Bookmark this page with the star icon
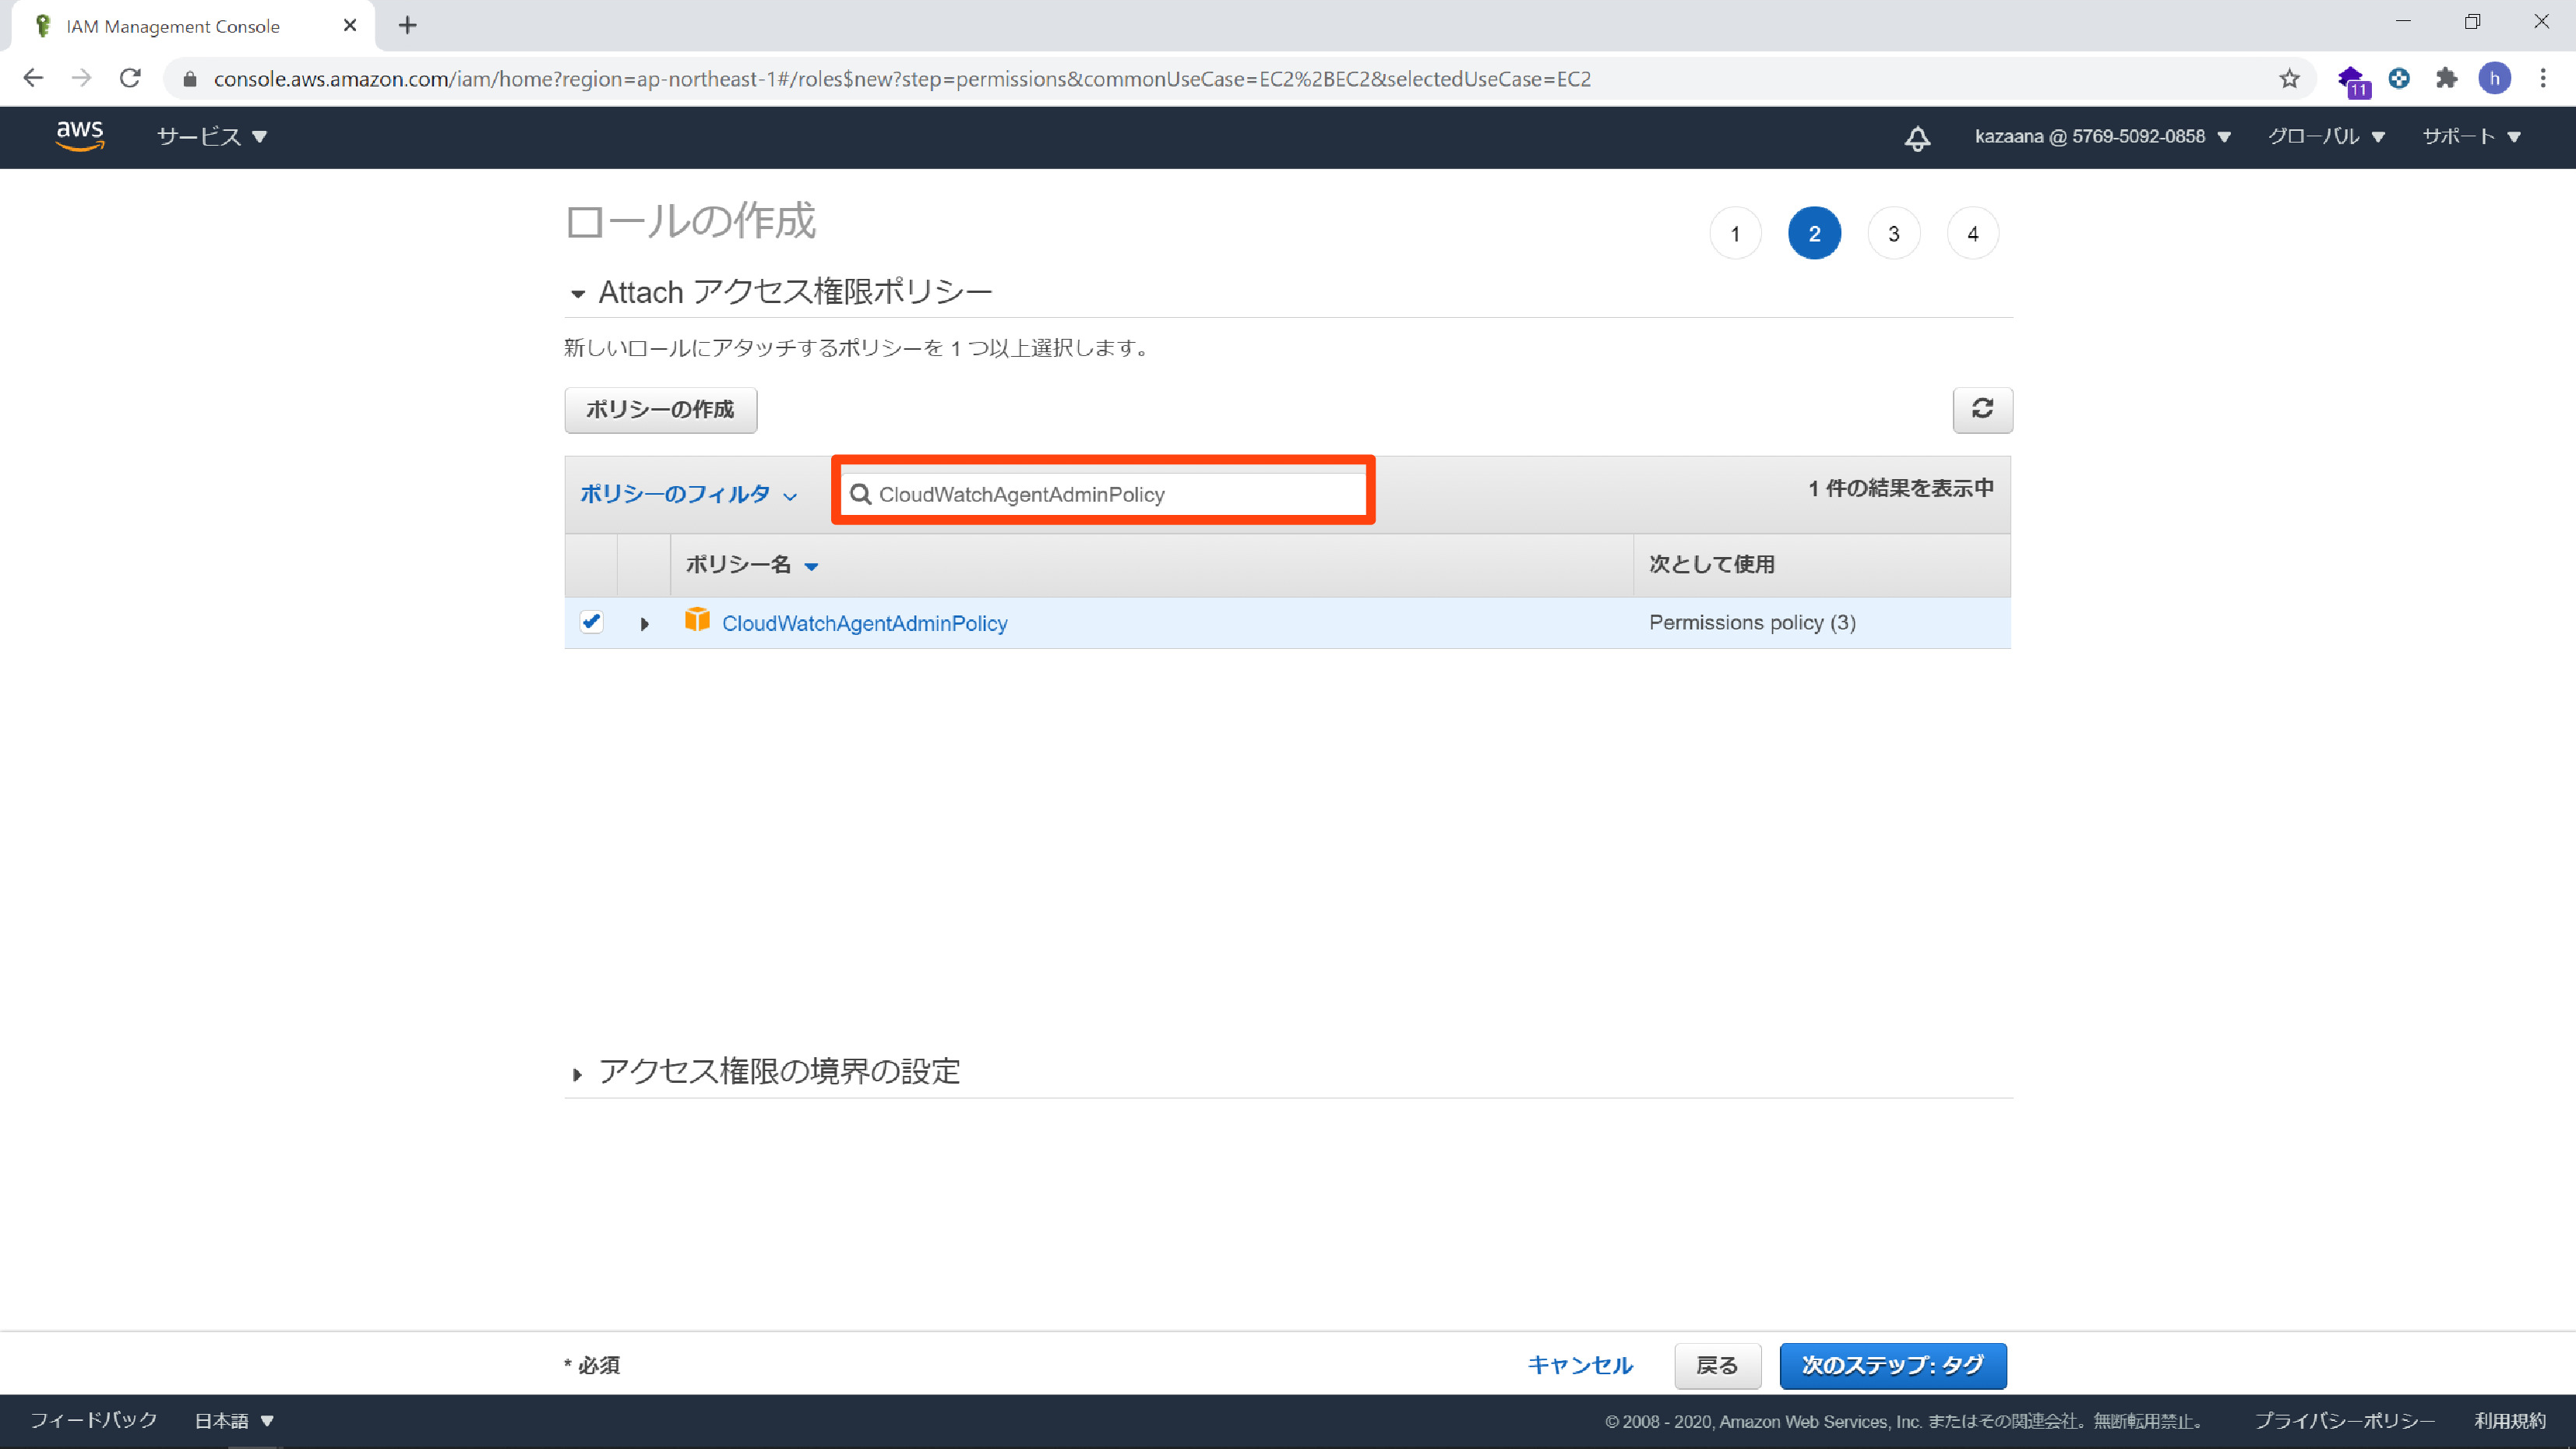 [2289, 78]
